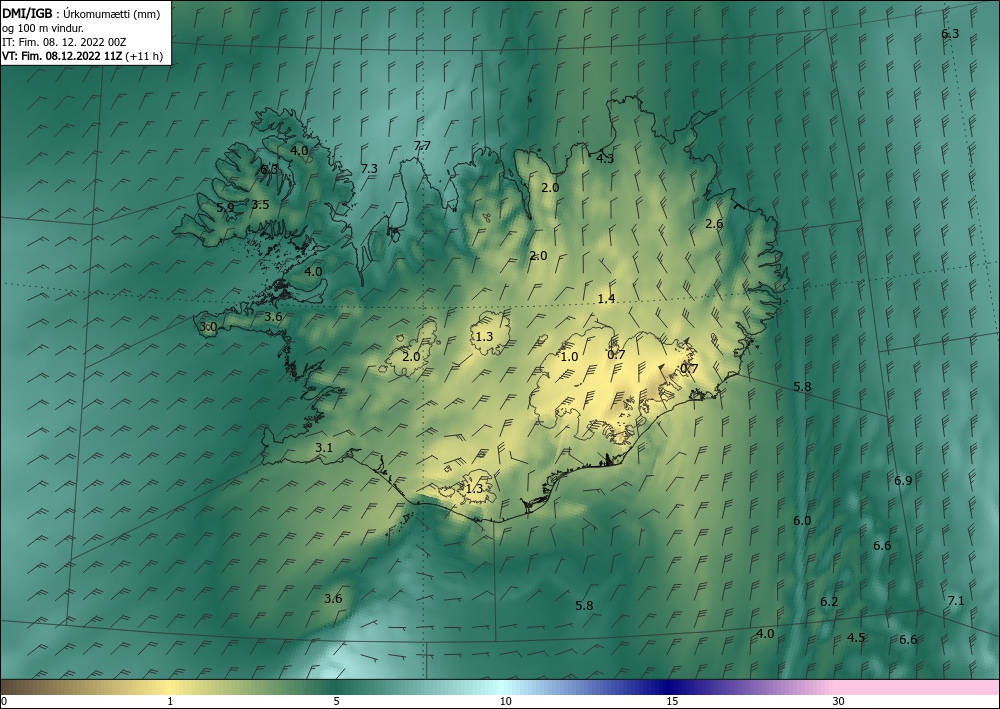Click the '(+11 h)' forecast offset text
The height and width of the screenshot is (709, 1000).
pyautogui.click(x=144, y=56)
